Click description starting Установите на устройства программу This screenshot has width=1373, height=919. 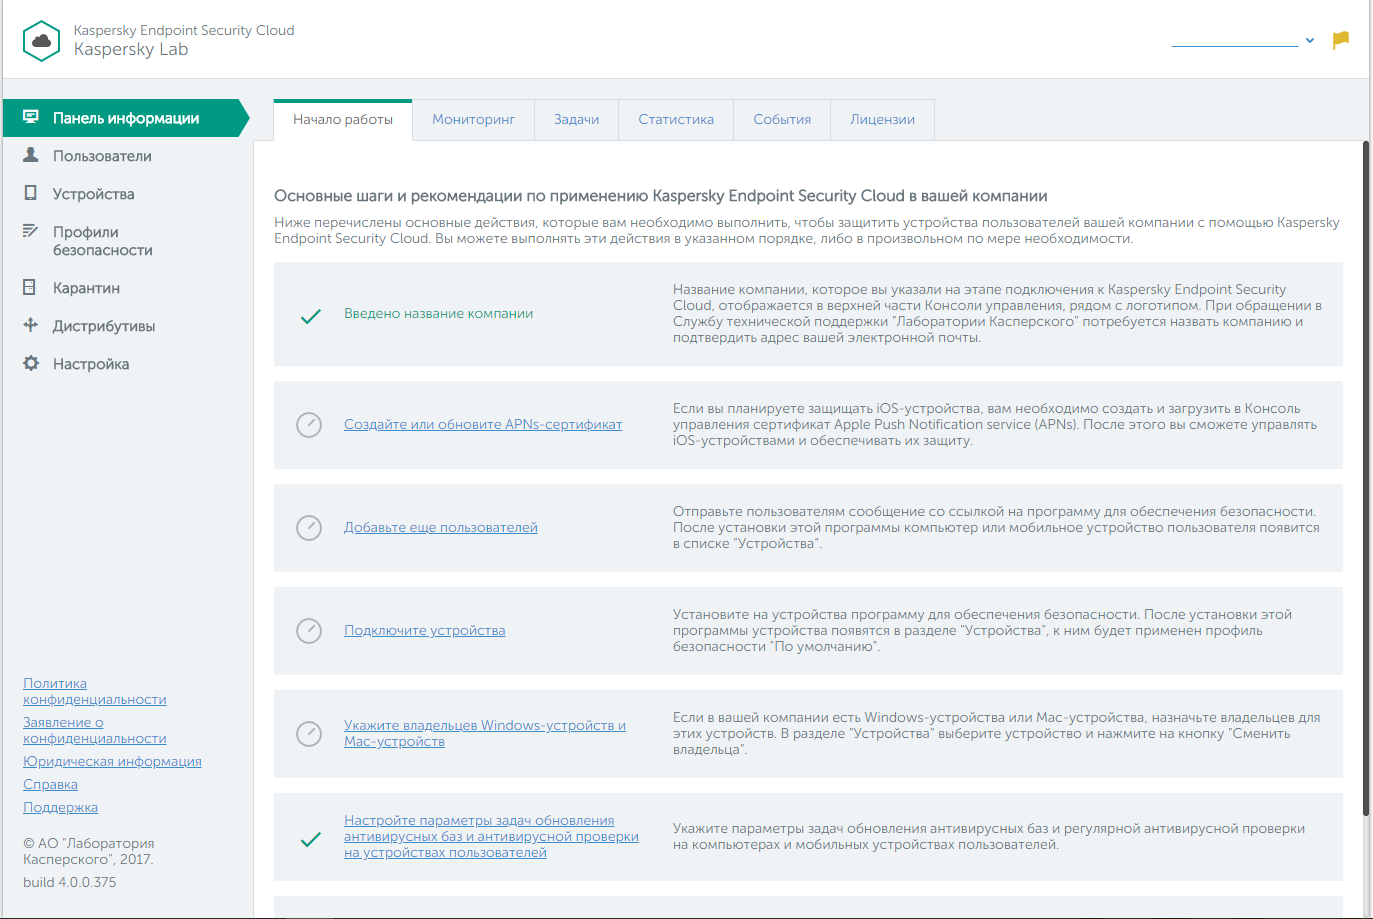click(x=983, y=631)
